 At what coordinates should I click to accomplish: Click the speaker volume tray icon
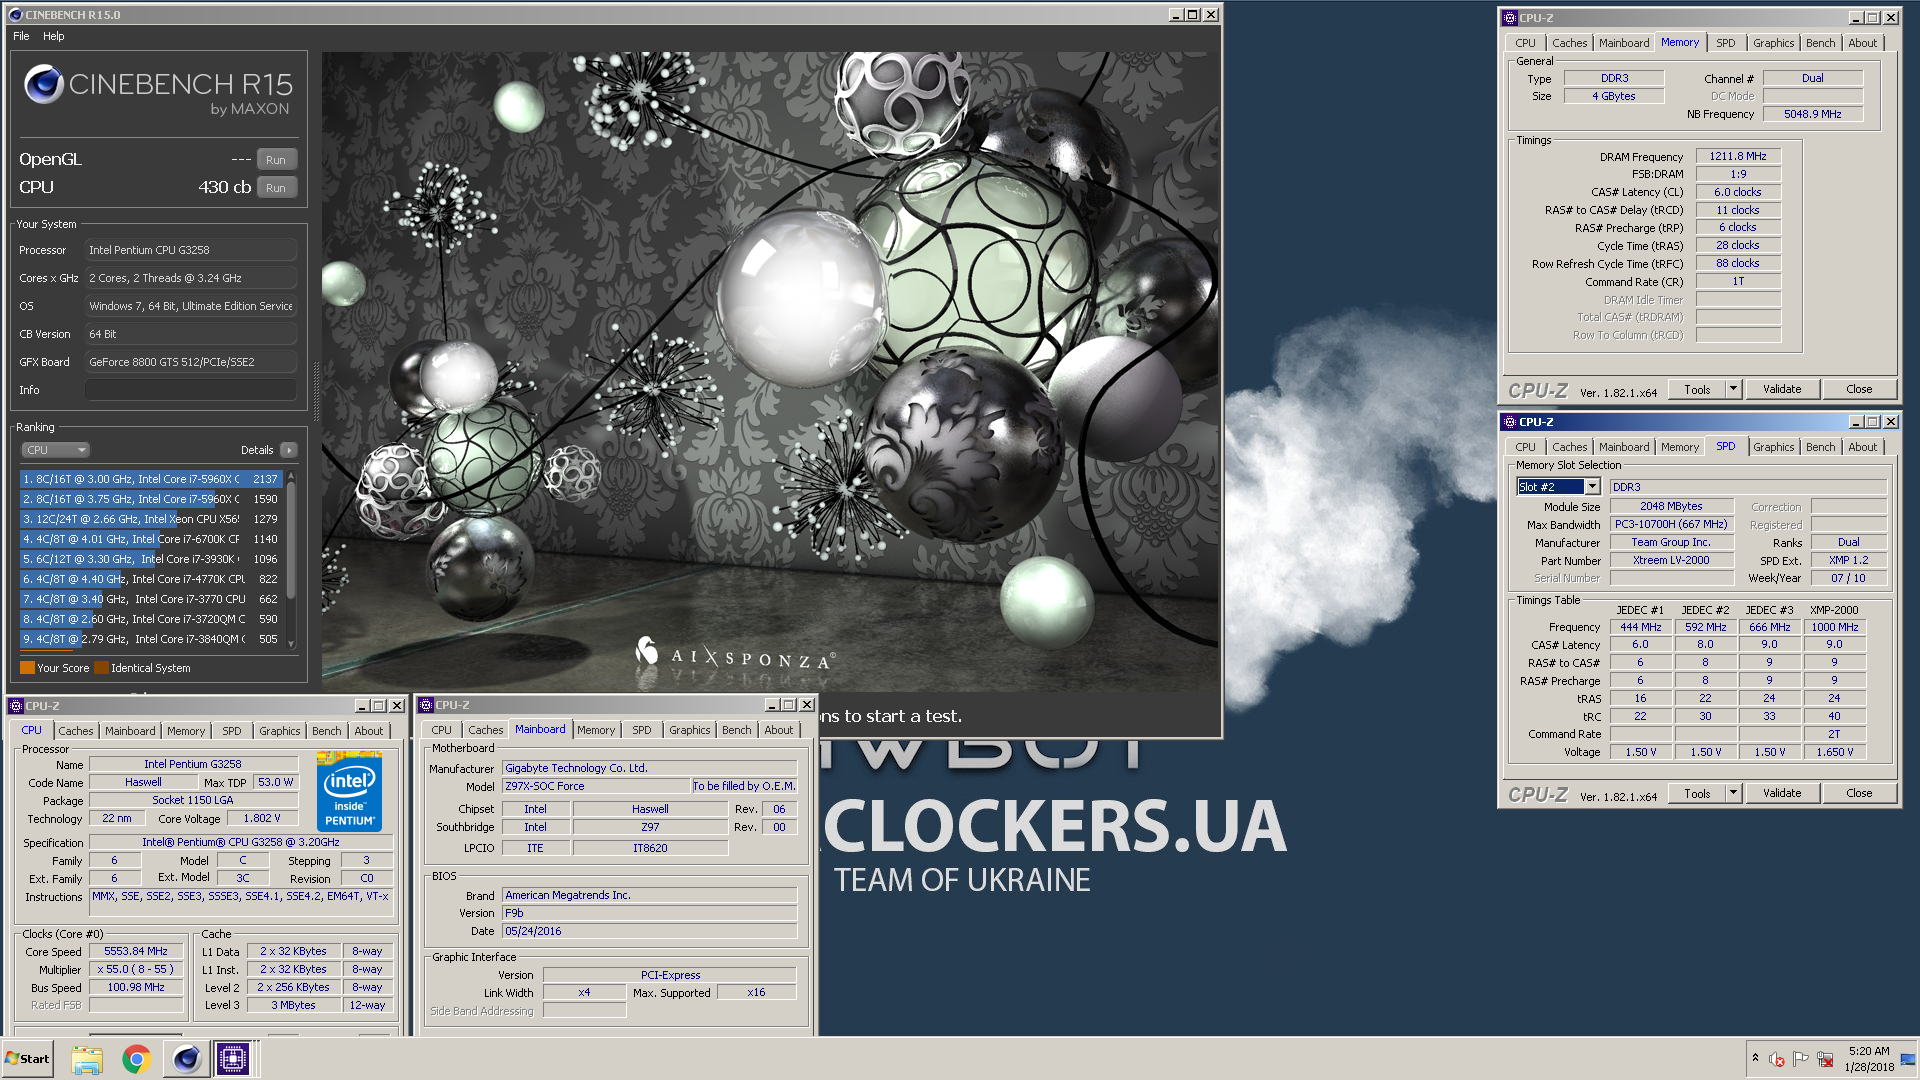click(1777, 1059)
